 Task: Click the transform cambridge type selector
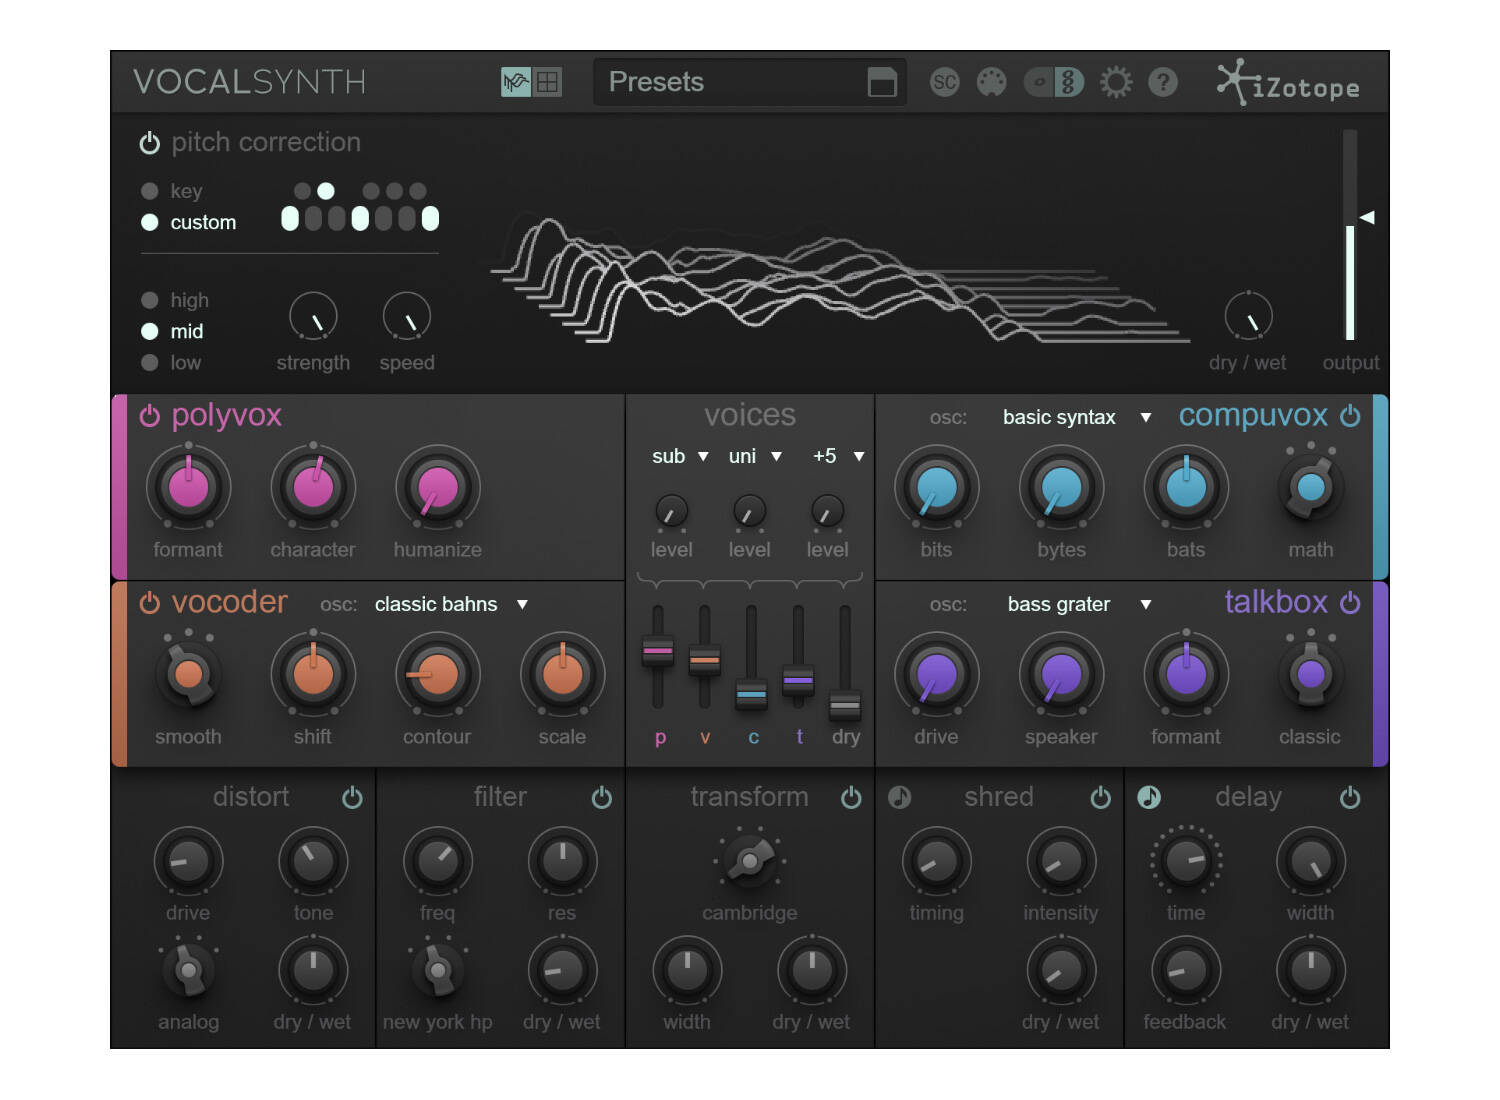pos(750,860)
